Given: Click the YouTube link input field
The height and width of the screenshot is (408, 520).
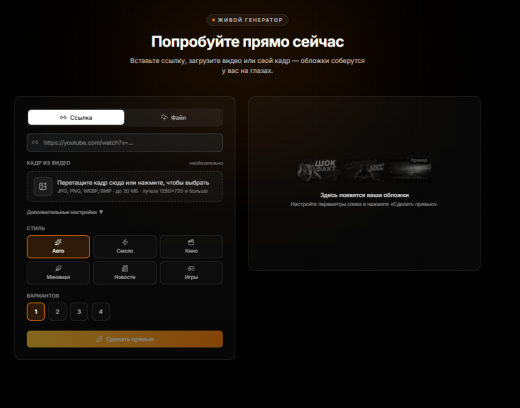Looking at the screenshot, I should (125, 143).
